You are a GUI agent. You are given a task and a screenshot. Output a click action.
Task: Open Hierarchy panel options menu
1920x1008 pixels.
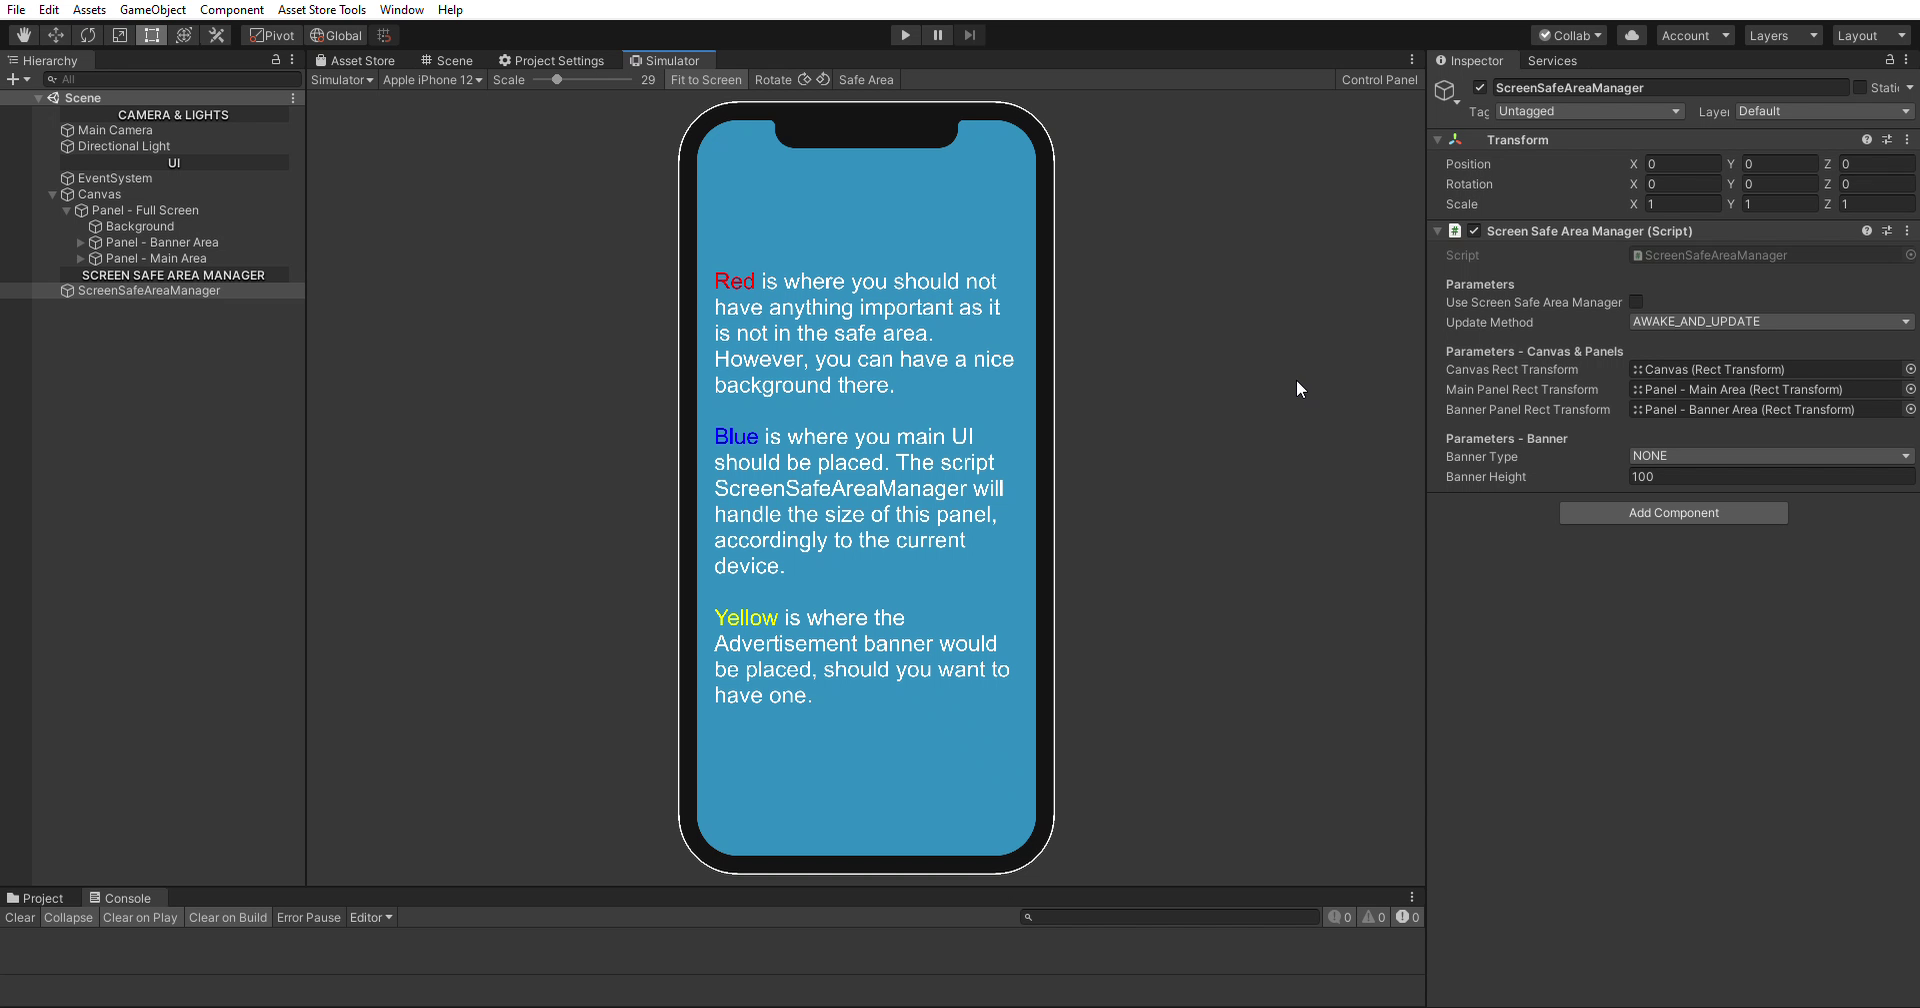pyautogui.click(x=292, y=60)
